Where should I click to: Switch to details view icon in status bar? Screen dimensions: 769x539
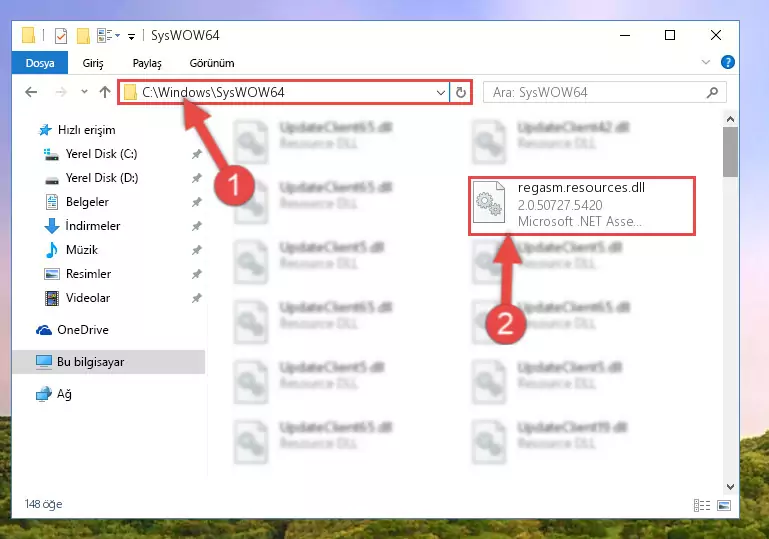point(702,505)
